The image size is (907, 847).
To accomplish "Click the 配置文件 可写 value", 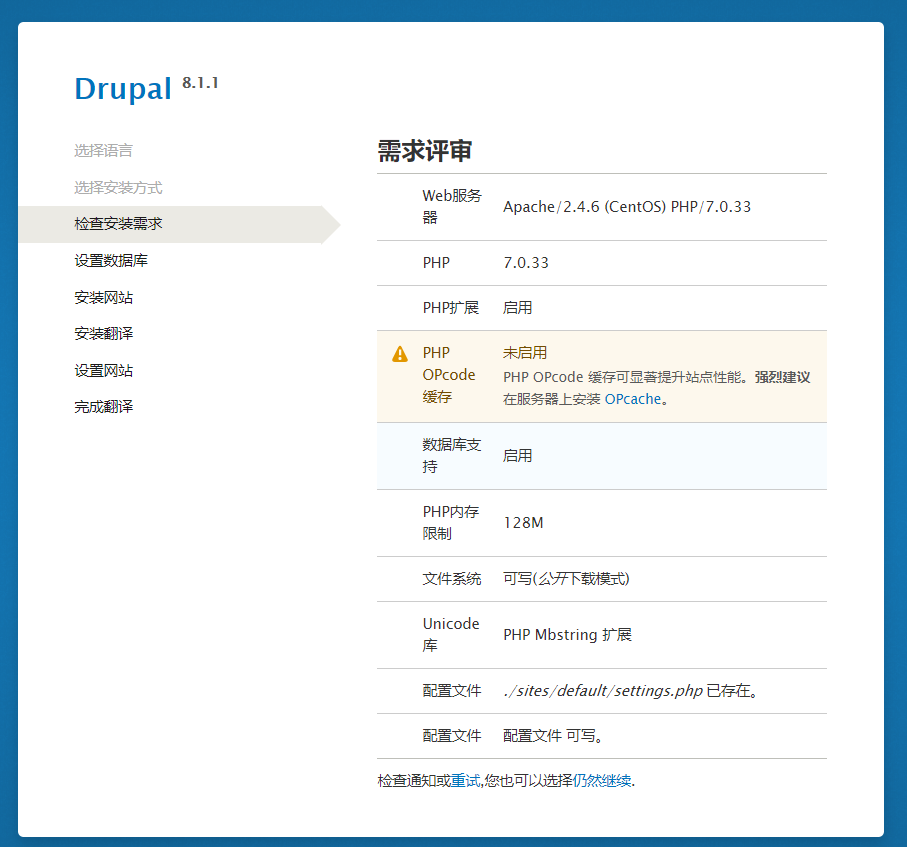I will point(553,736).
